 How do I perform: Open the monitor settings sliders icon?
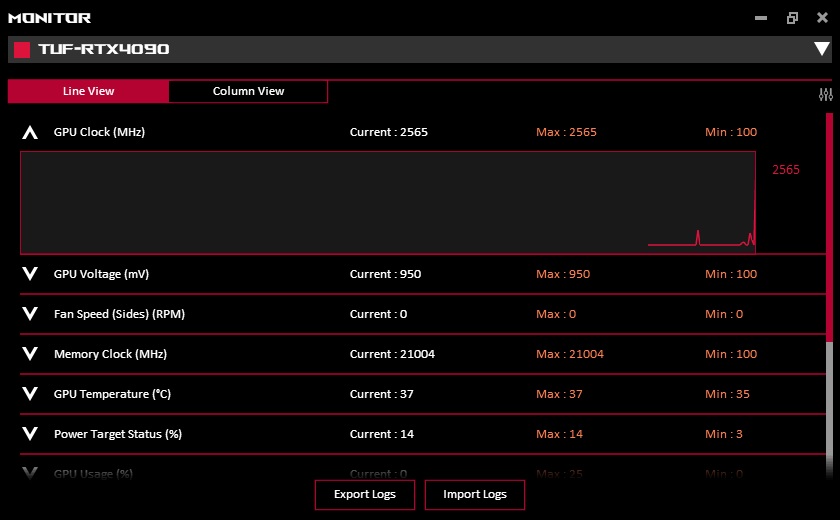826,95
